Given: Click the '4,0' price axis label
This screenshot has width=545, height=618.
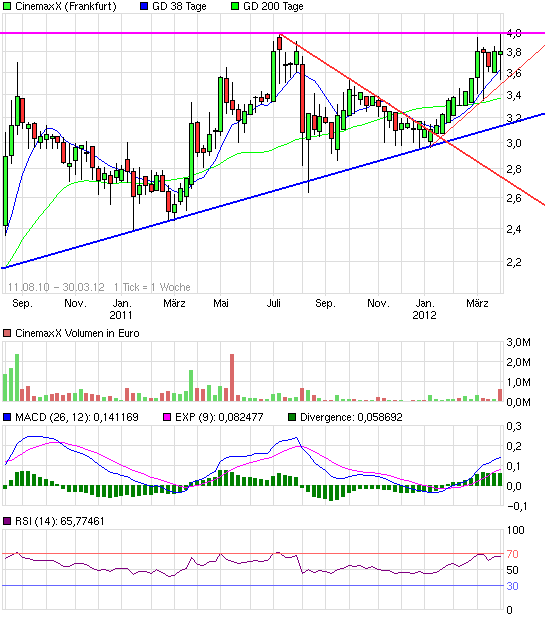Looking at the screenshot, I should coord(514,33).
